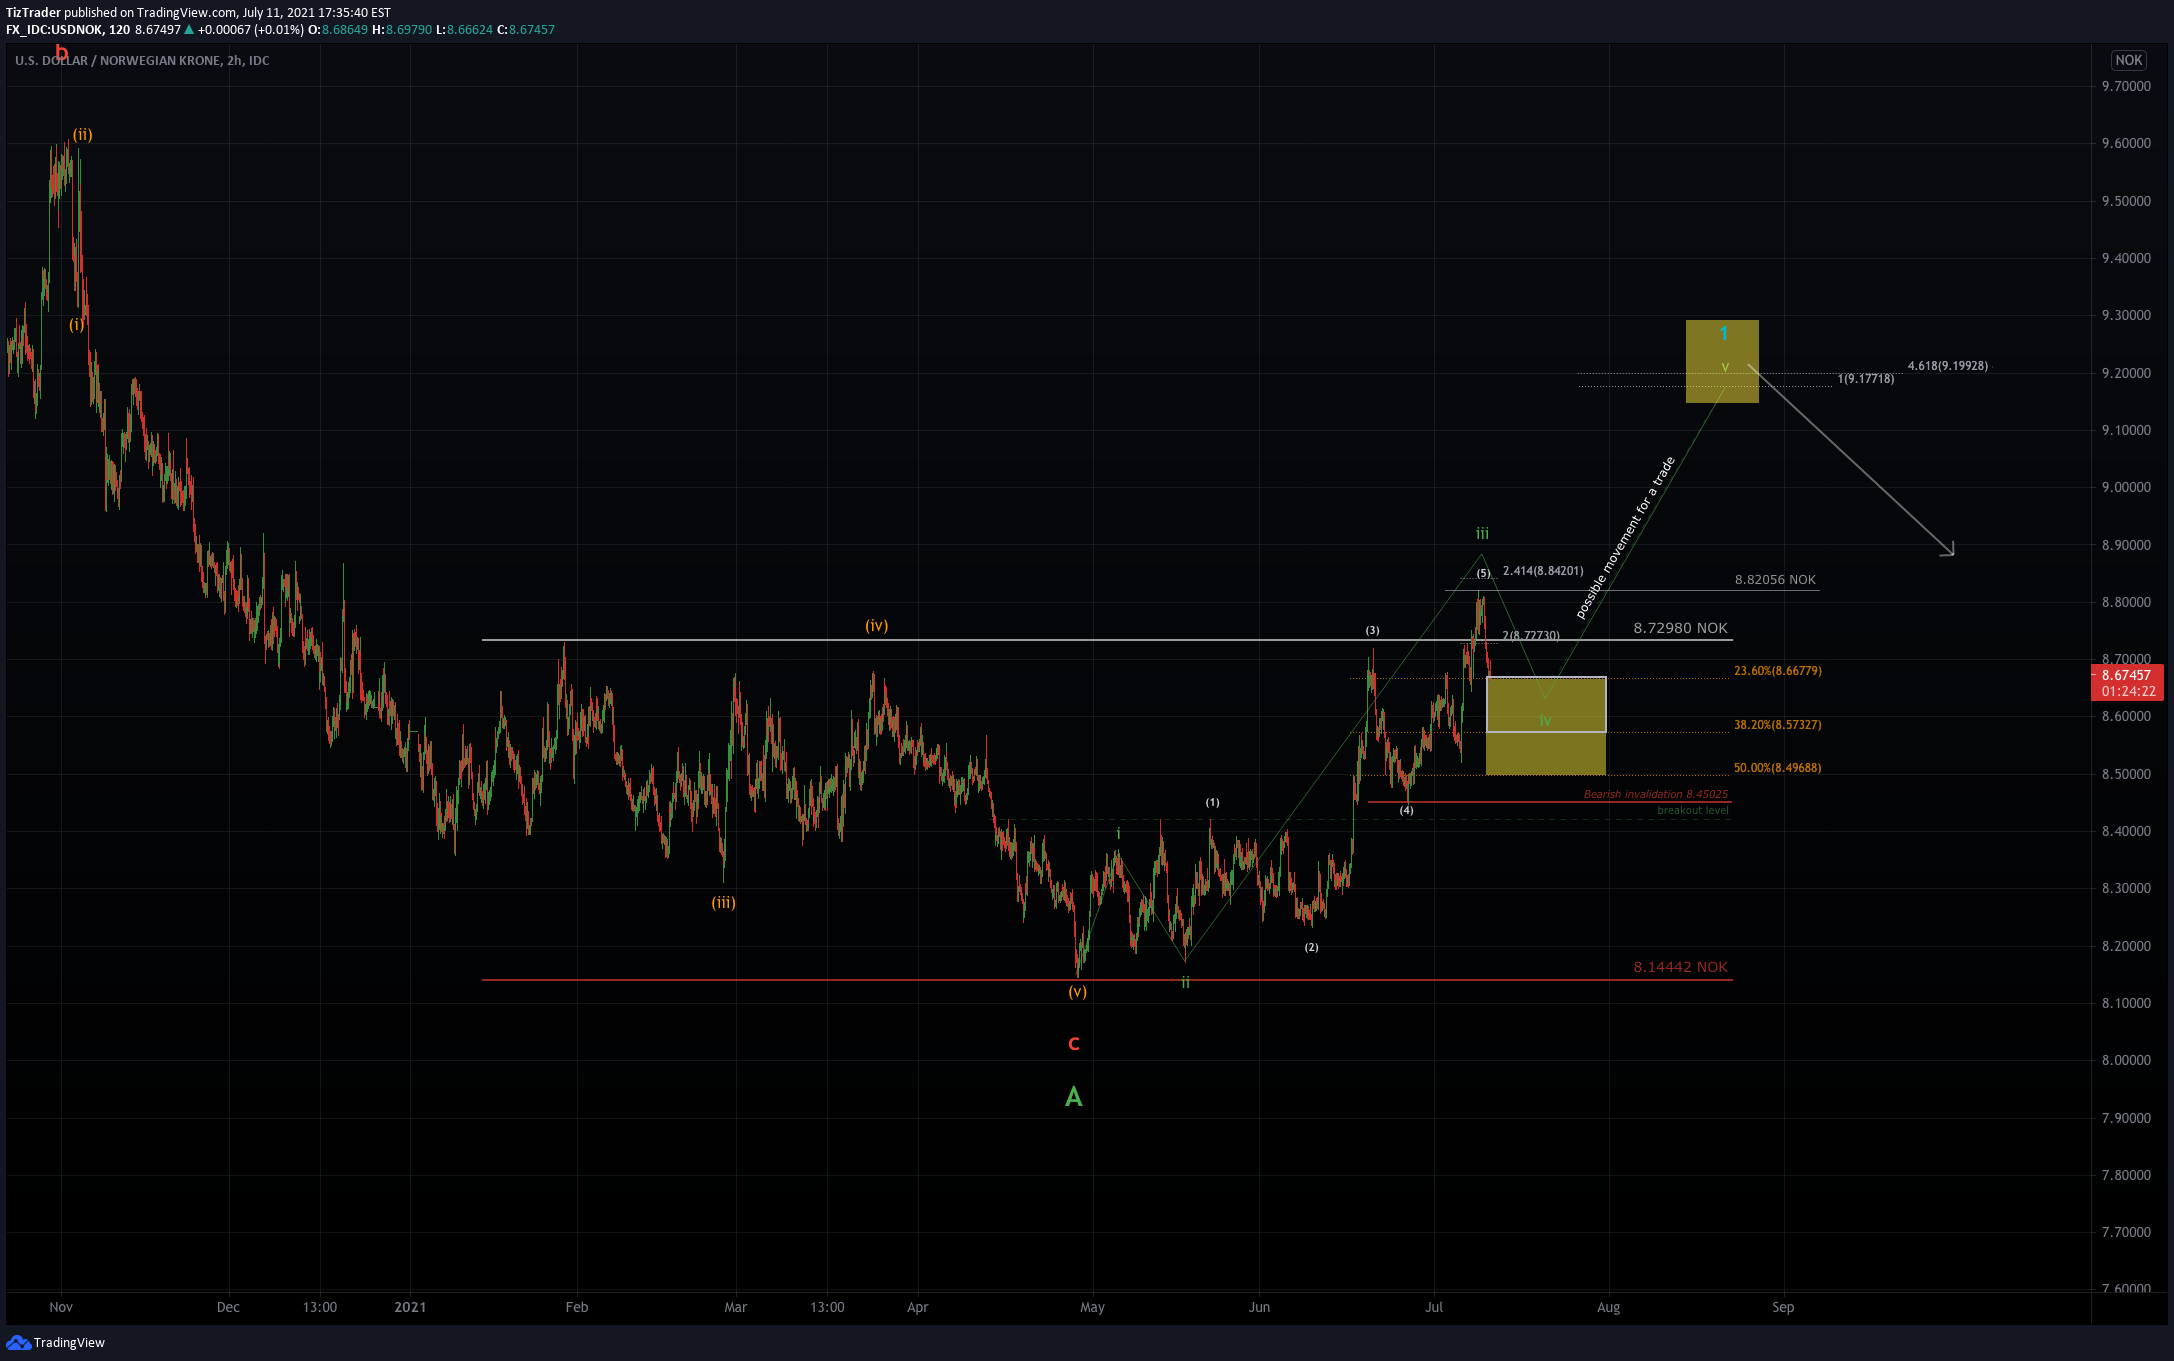Screen dimensions: 2174x1361
Task: Click the 8.00000 price axis label
Action: click(2126, 1061)
